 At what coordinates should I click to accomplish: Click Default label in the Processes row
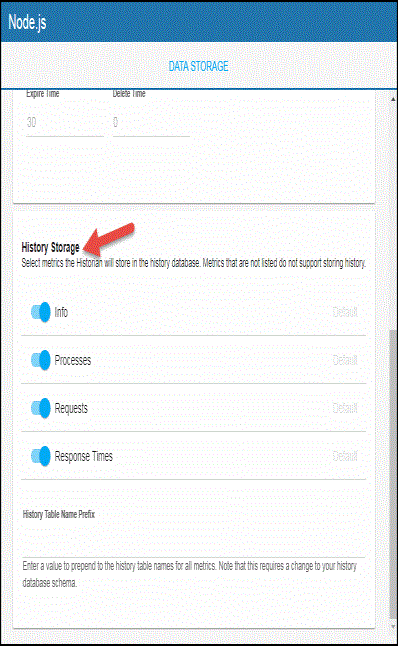point(345,360)
